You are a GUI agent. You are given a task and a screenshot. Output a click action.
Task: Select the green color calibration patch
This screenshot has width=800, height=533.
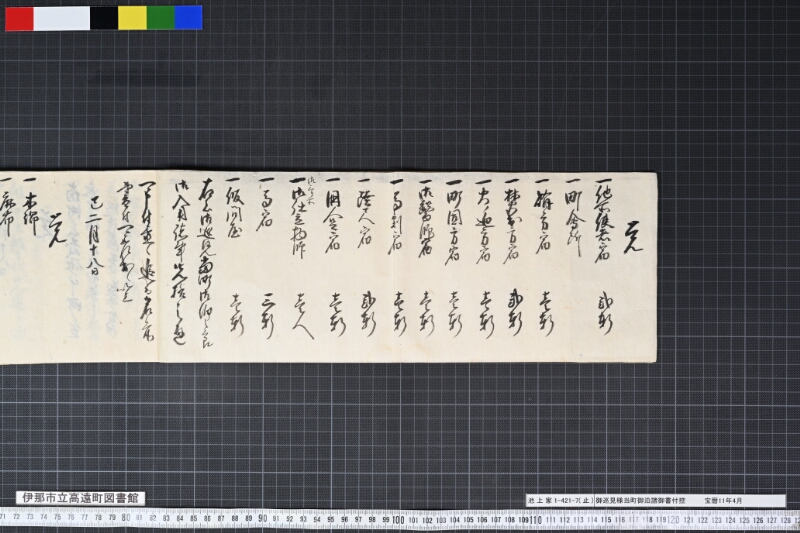(x=161, y=18)
